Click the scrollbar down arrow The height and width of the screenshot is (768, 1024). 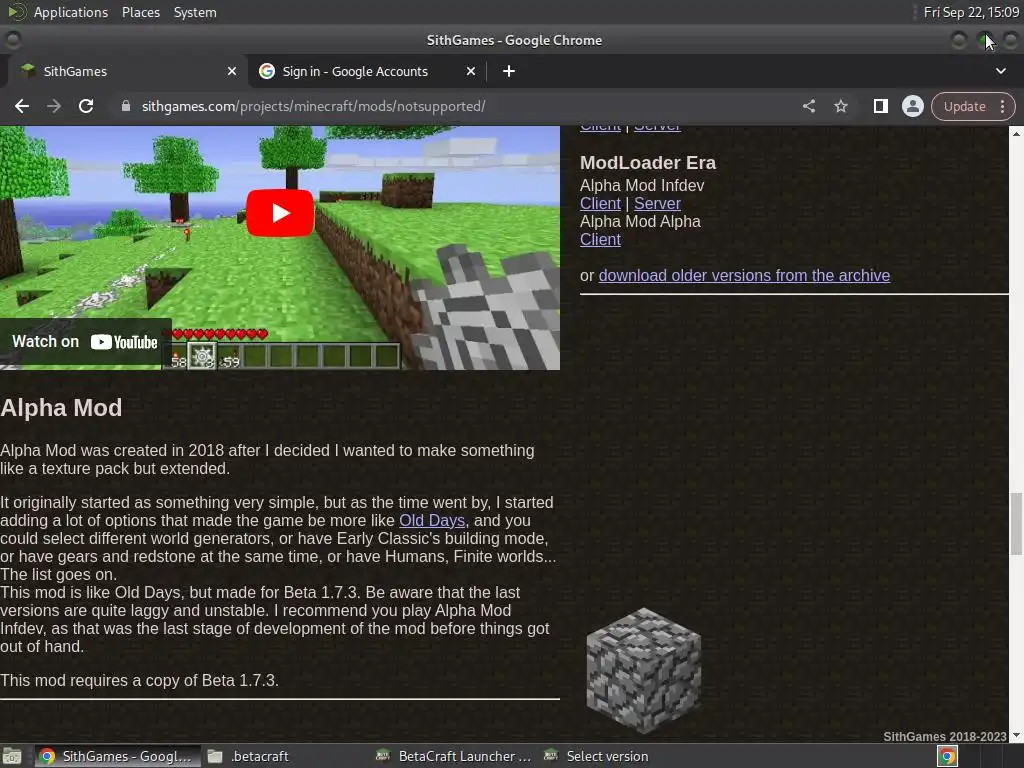[x=1016, y=735]
